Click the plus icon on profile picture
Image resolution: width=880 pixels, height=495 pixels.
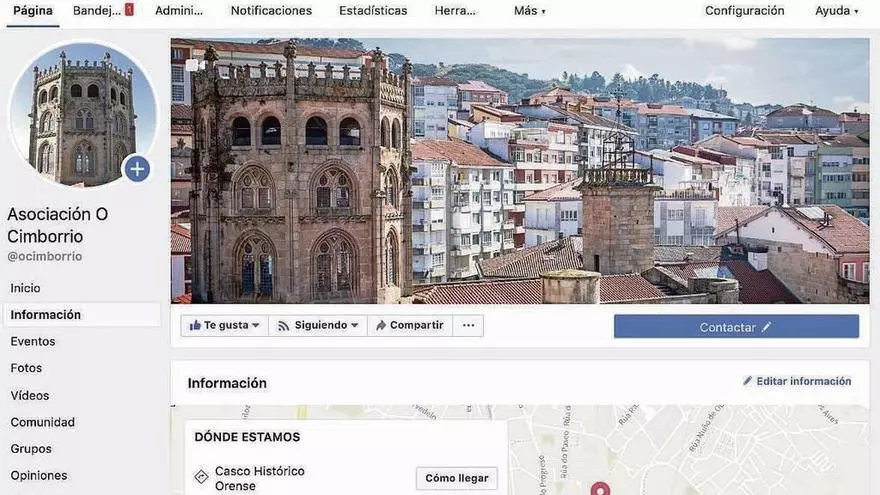click(x=137, y=168)
